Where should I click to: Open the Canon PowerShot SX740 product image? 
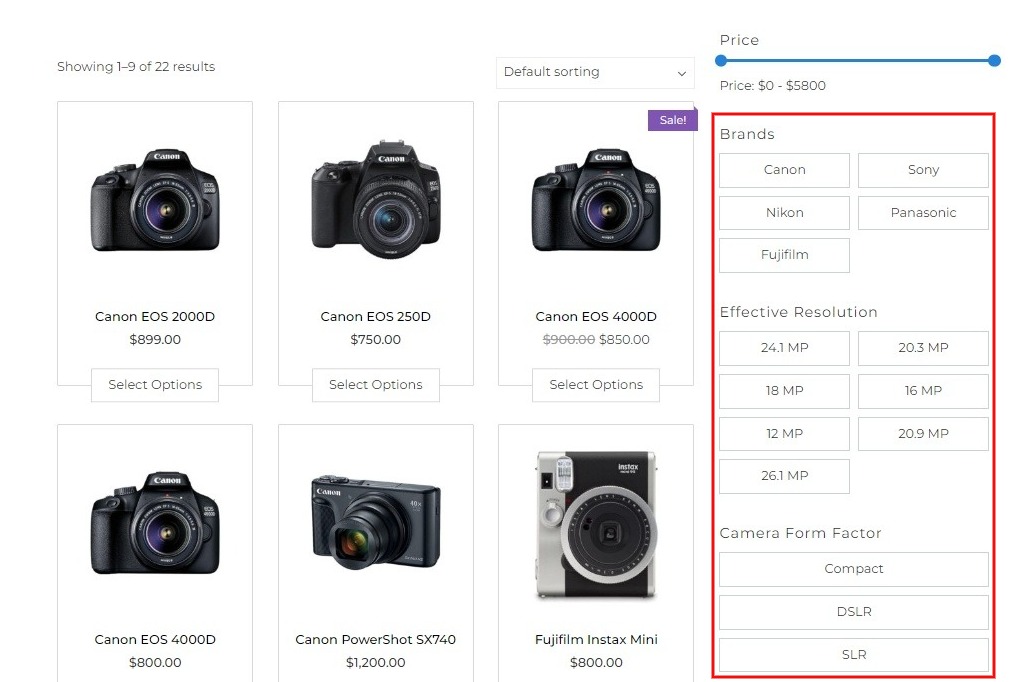click(375, 520)
